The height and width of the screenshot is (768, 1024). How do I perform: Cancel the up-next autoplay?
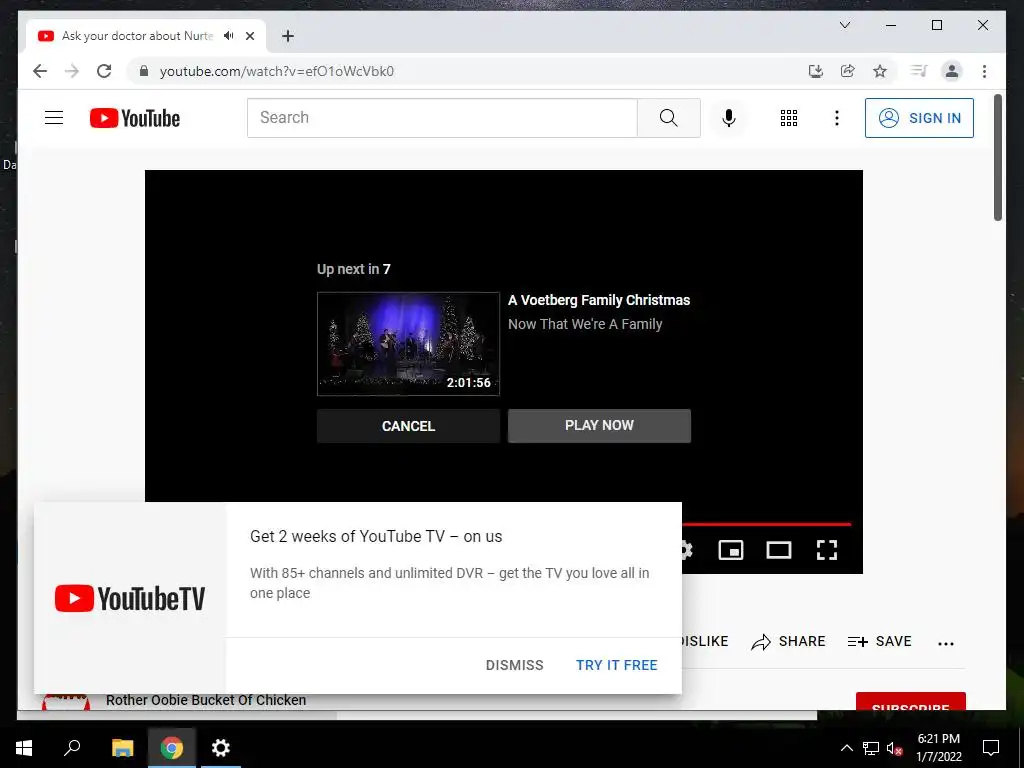(x=408, y=426)
